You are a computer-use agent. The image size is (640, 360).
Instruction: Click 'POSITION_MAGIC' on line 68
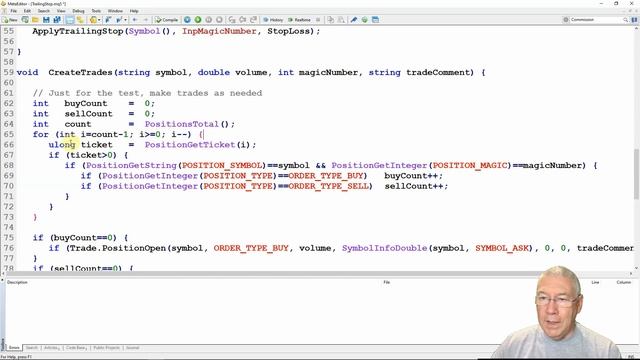pos(470,165)
